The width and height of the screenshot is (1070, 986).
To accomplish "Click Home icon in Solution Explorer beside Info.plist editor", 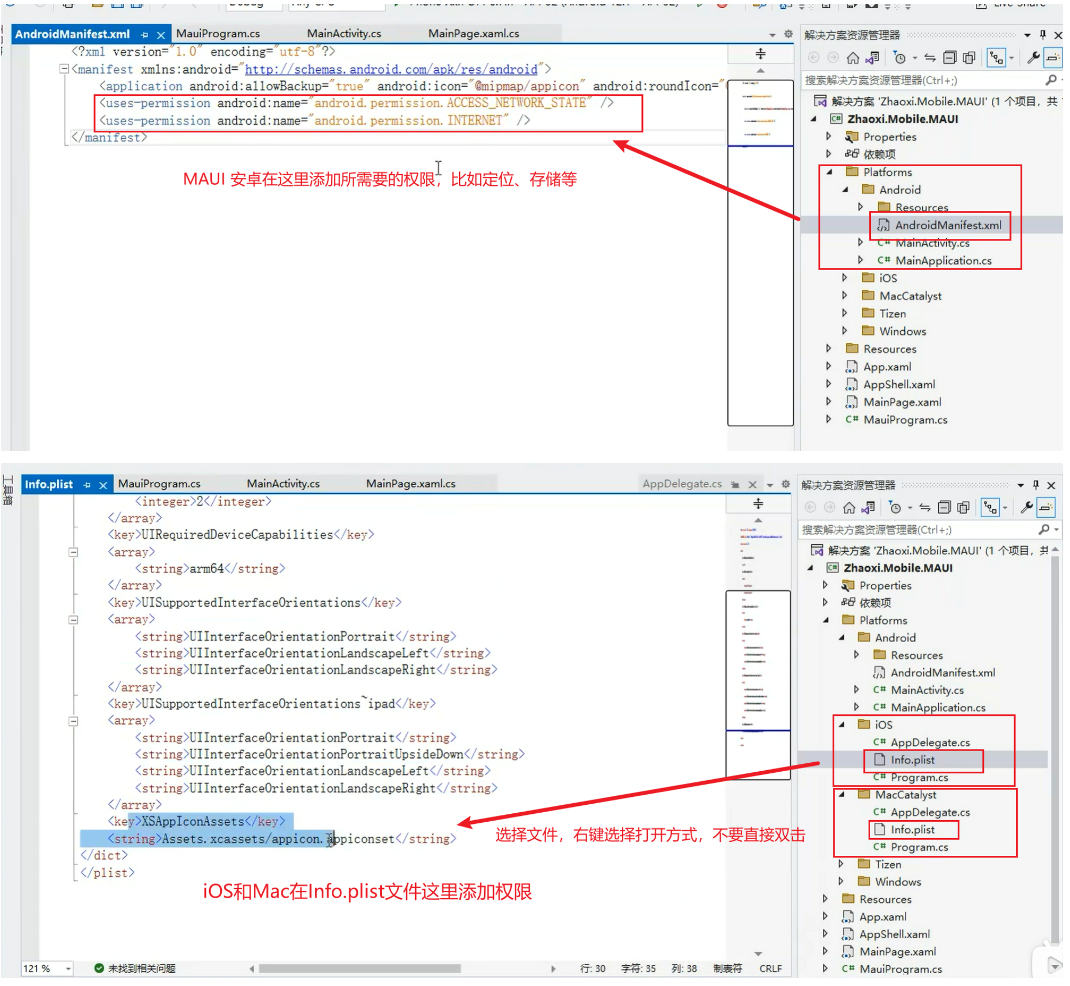I will (x=849, y=508).
